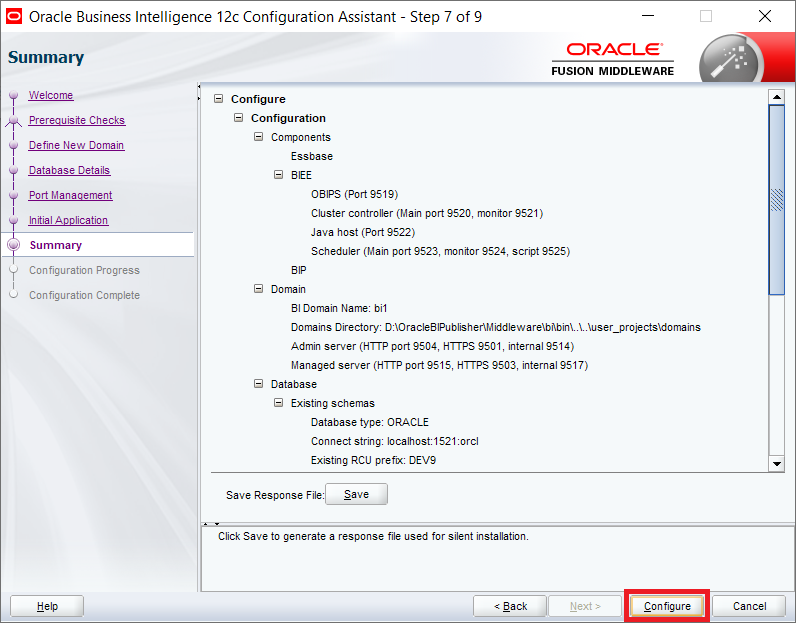Collapse the Domain node
The width and height of the screenshot is (796, 623).
tap(259, 289)
